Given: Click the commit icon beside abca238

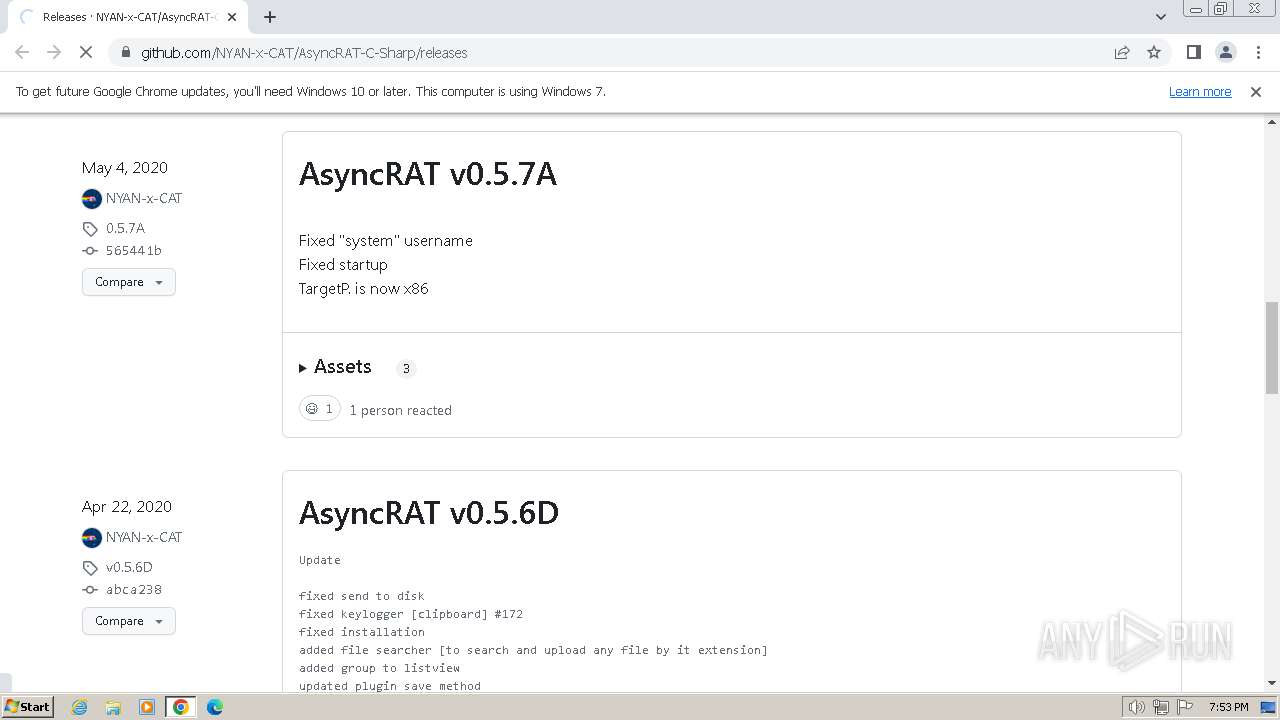Looking at the screenshot, I should [x=90, y=590].
